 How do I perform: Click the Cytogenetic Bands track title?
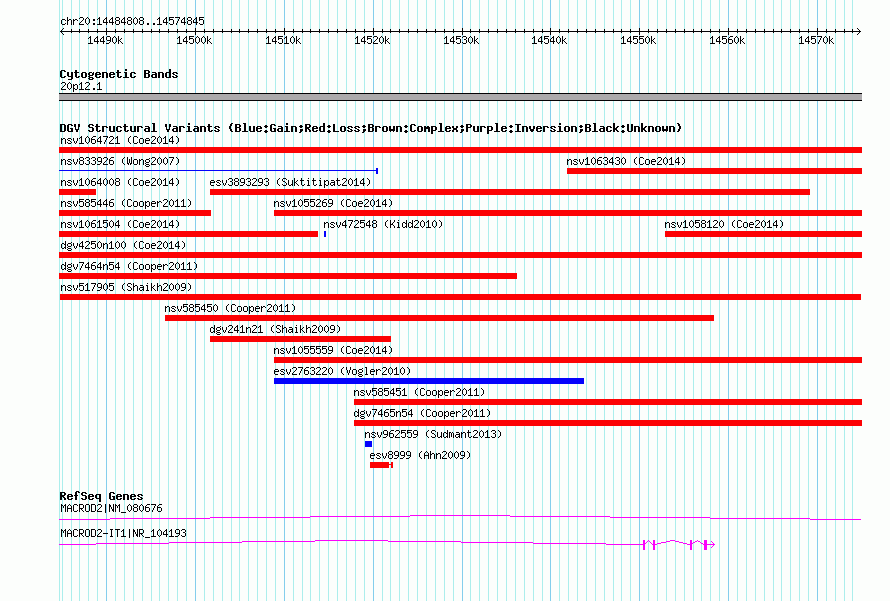119,74
